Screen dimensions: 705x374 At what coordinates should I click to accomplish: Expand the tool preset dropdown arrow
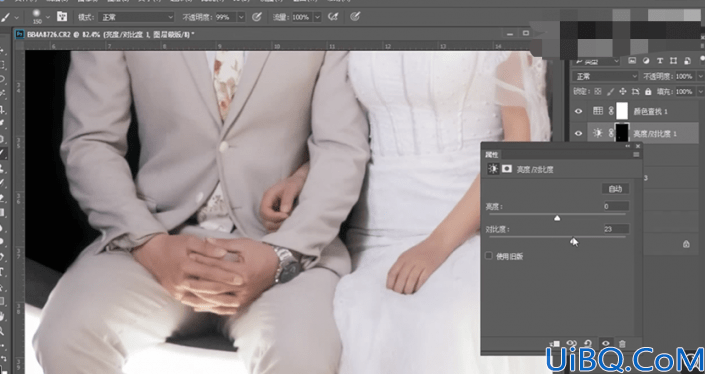pyautogui.click(x=16, y=18)
